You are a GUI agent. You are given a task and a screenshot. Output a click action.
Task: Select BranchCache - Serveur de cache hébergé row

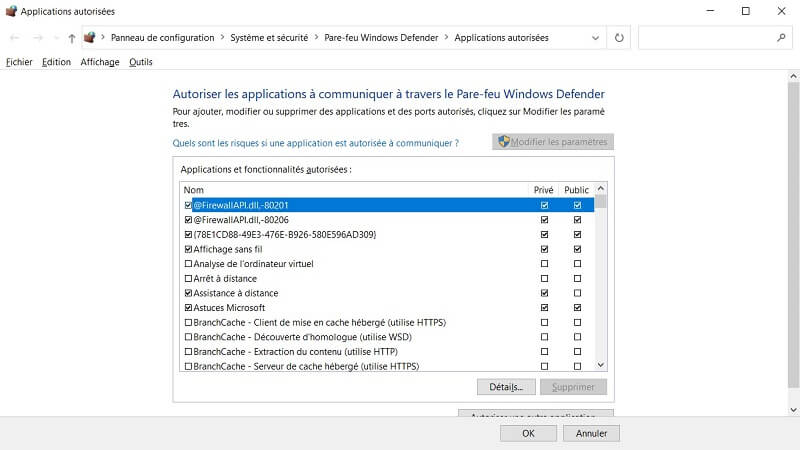(306, 366)
